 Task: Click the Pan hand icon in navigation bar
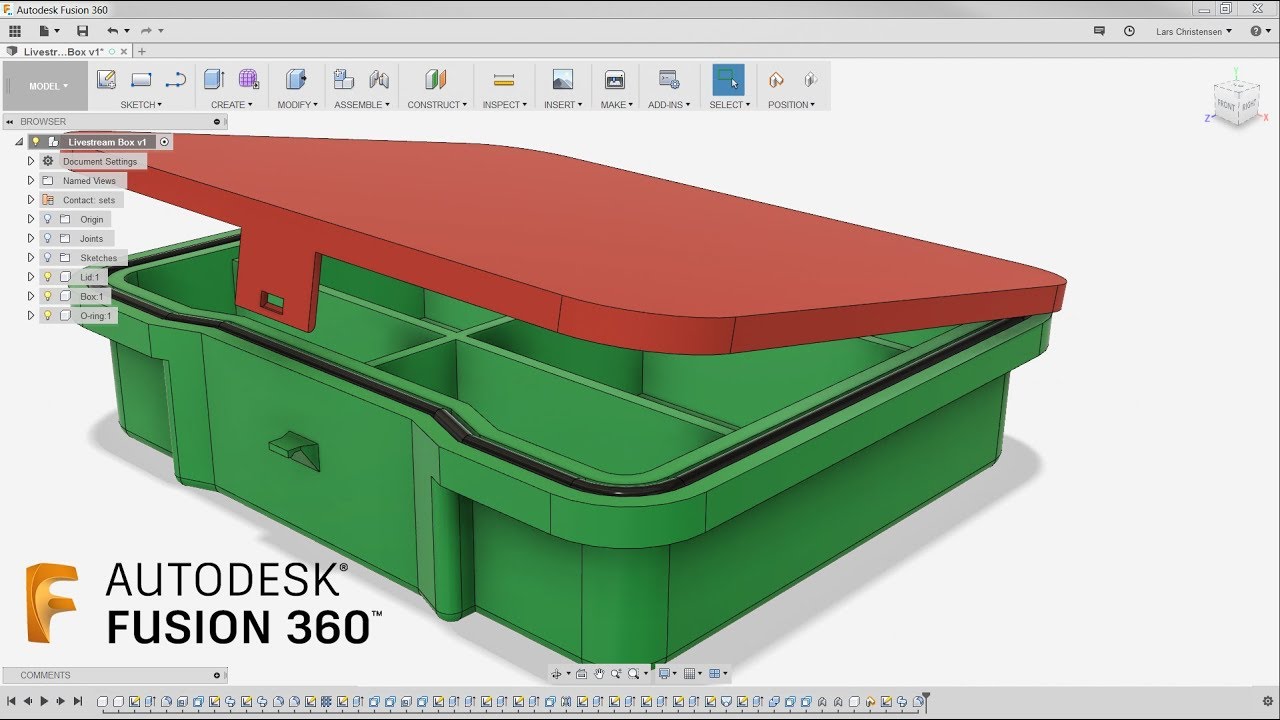(599, 674)
